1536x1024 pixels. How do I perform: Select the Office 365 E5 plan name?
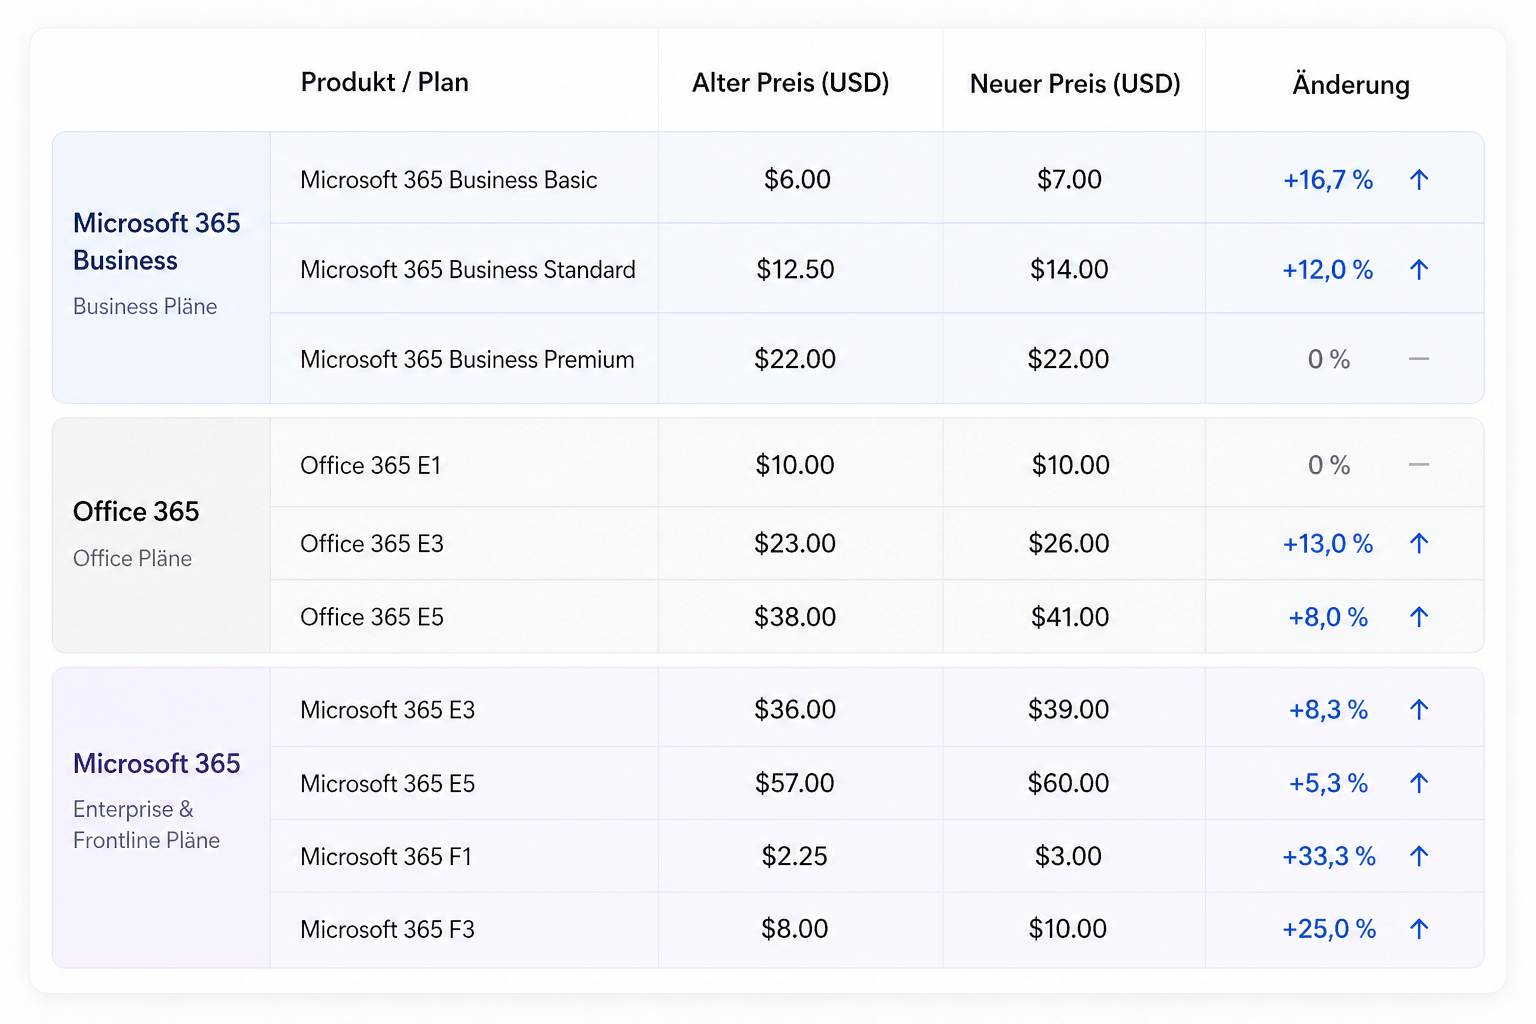371,617
